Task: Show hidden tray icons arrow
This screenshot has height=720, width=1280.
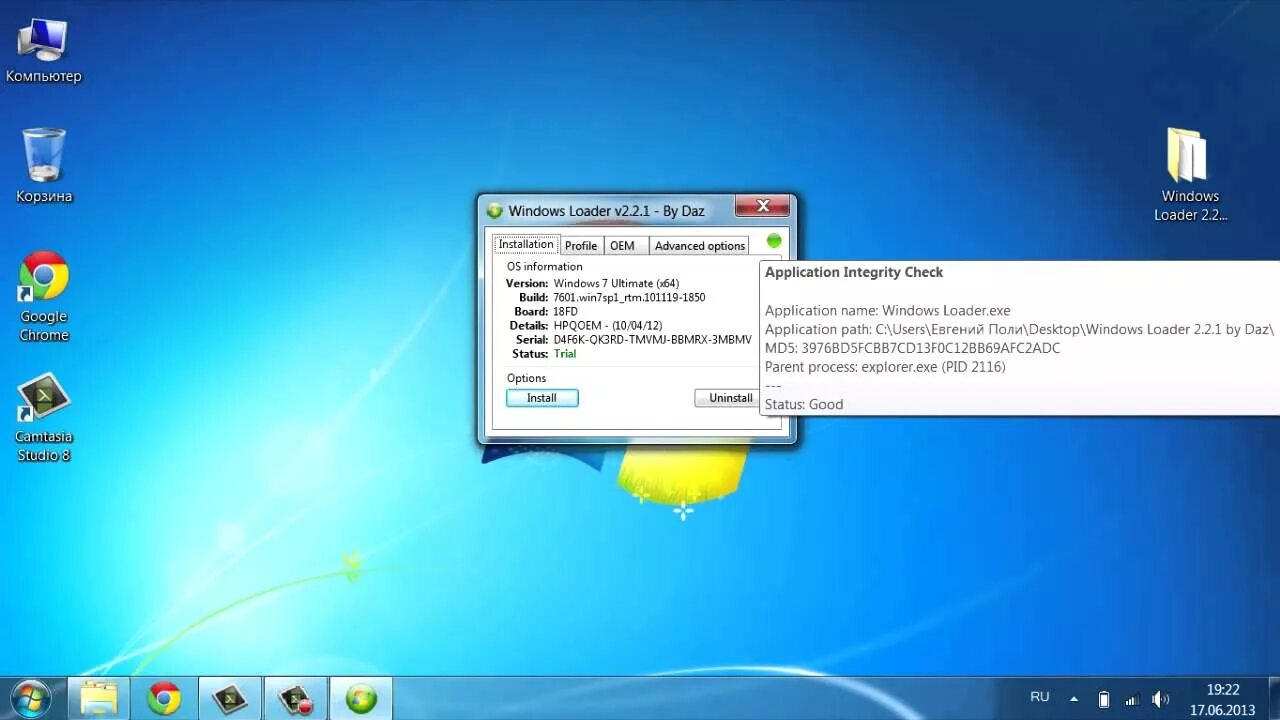Action: 1074,699
